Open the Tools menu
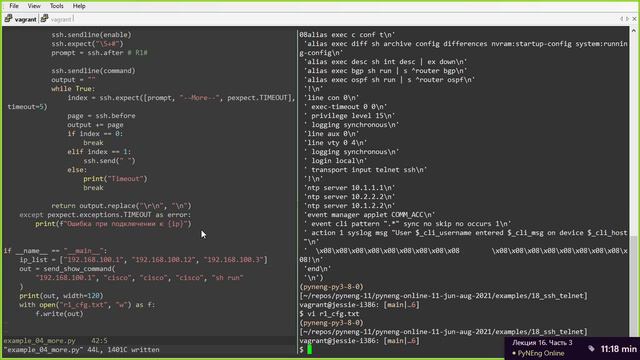 [x=56, y=6]
